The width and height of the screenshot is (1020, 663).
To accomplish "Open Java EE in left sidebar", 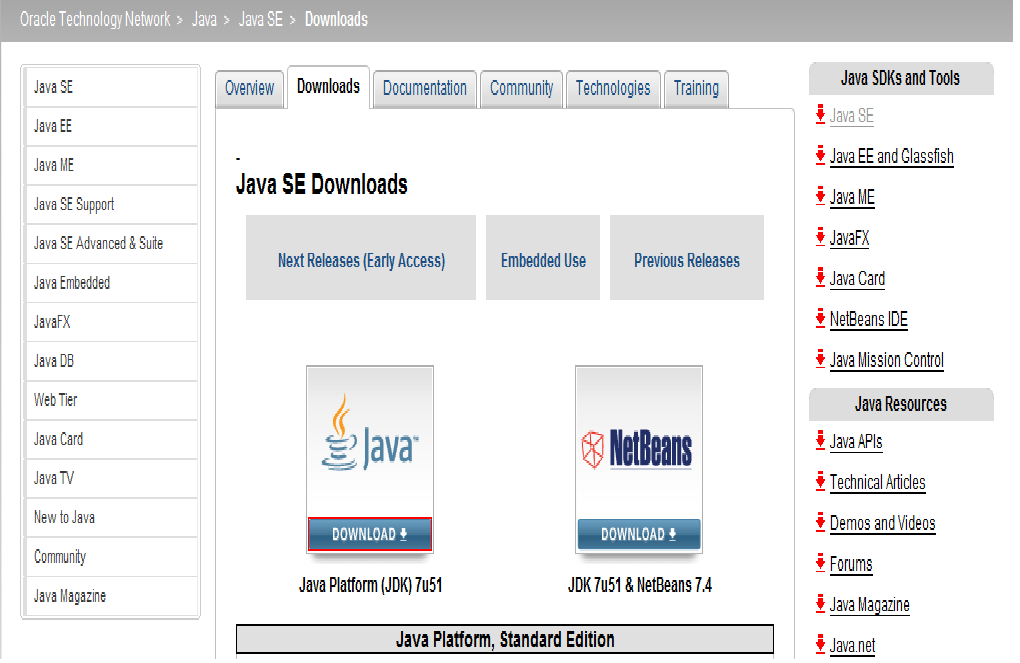I will point(112,126).
